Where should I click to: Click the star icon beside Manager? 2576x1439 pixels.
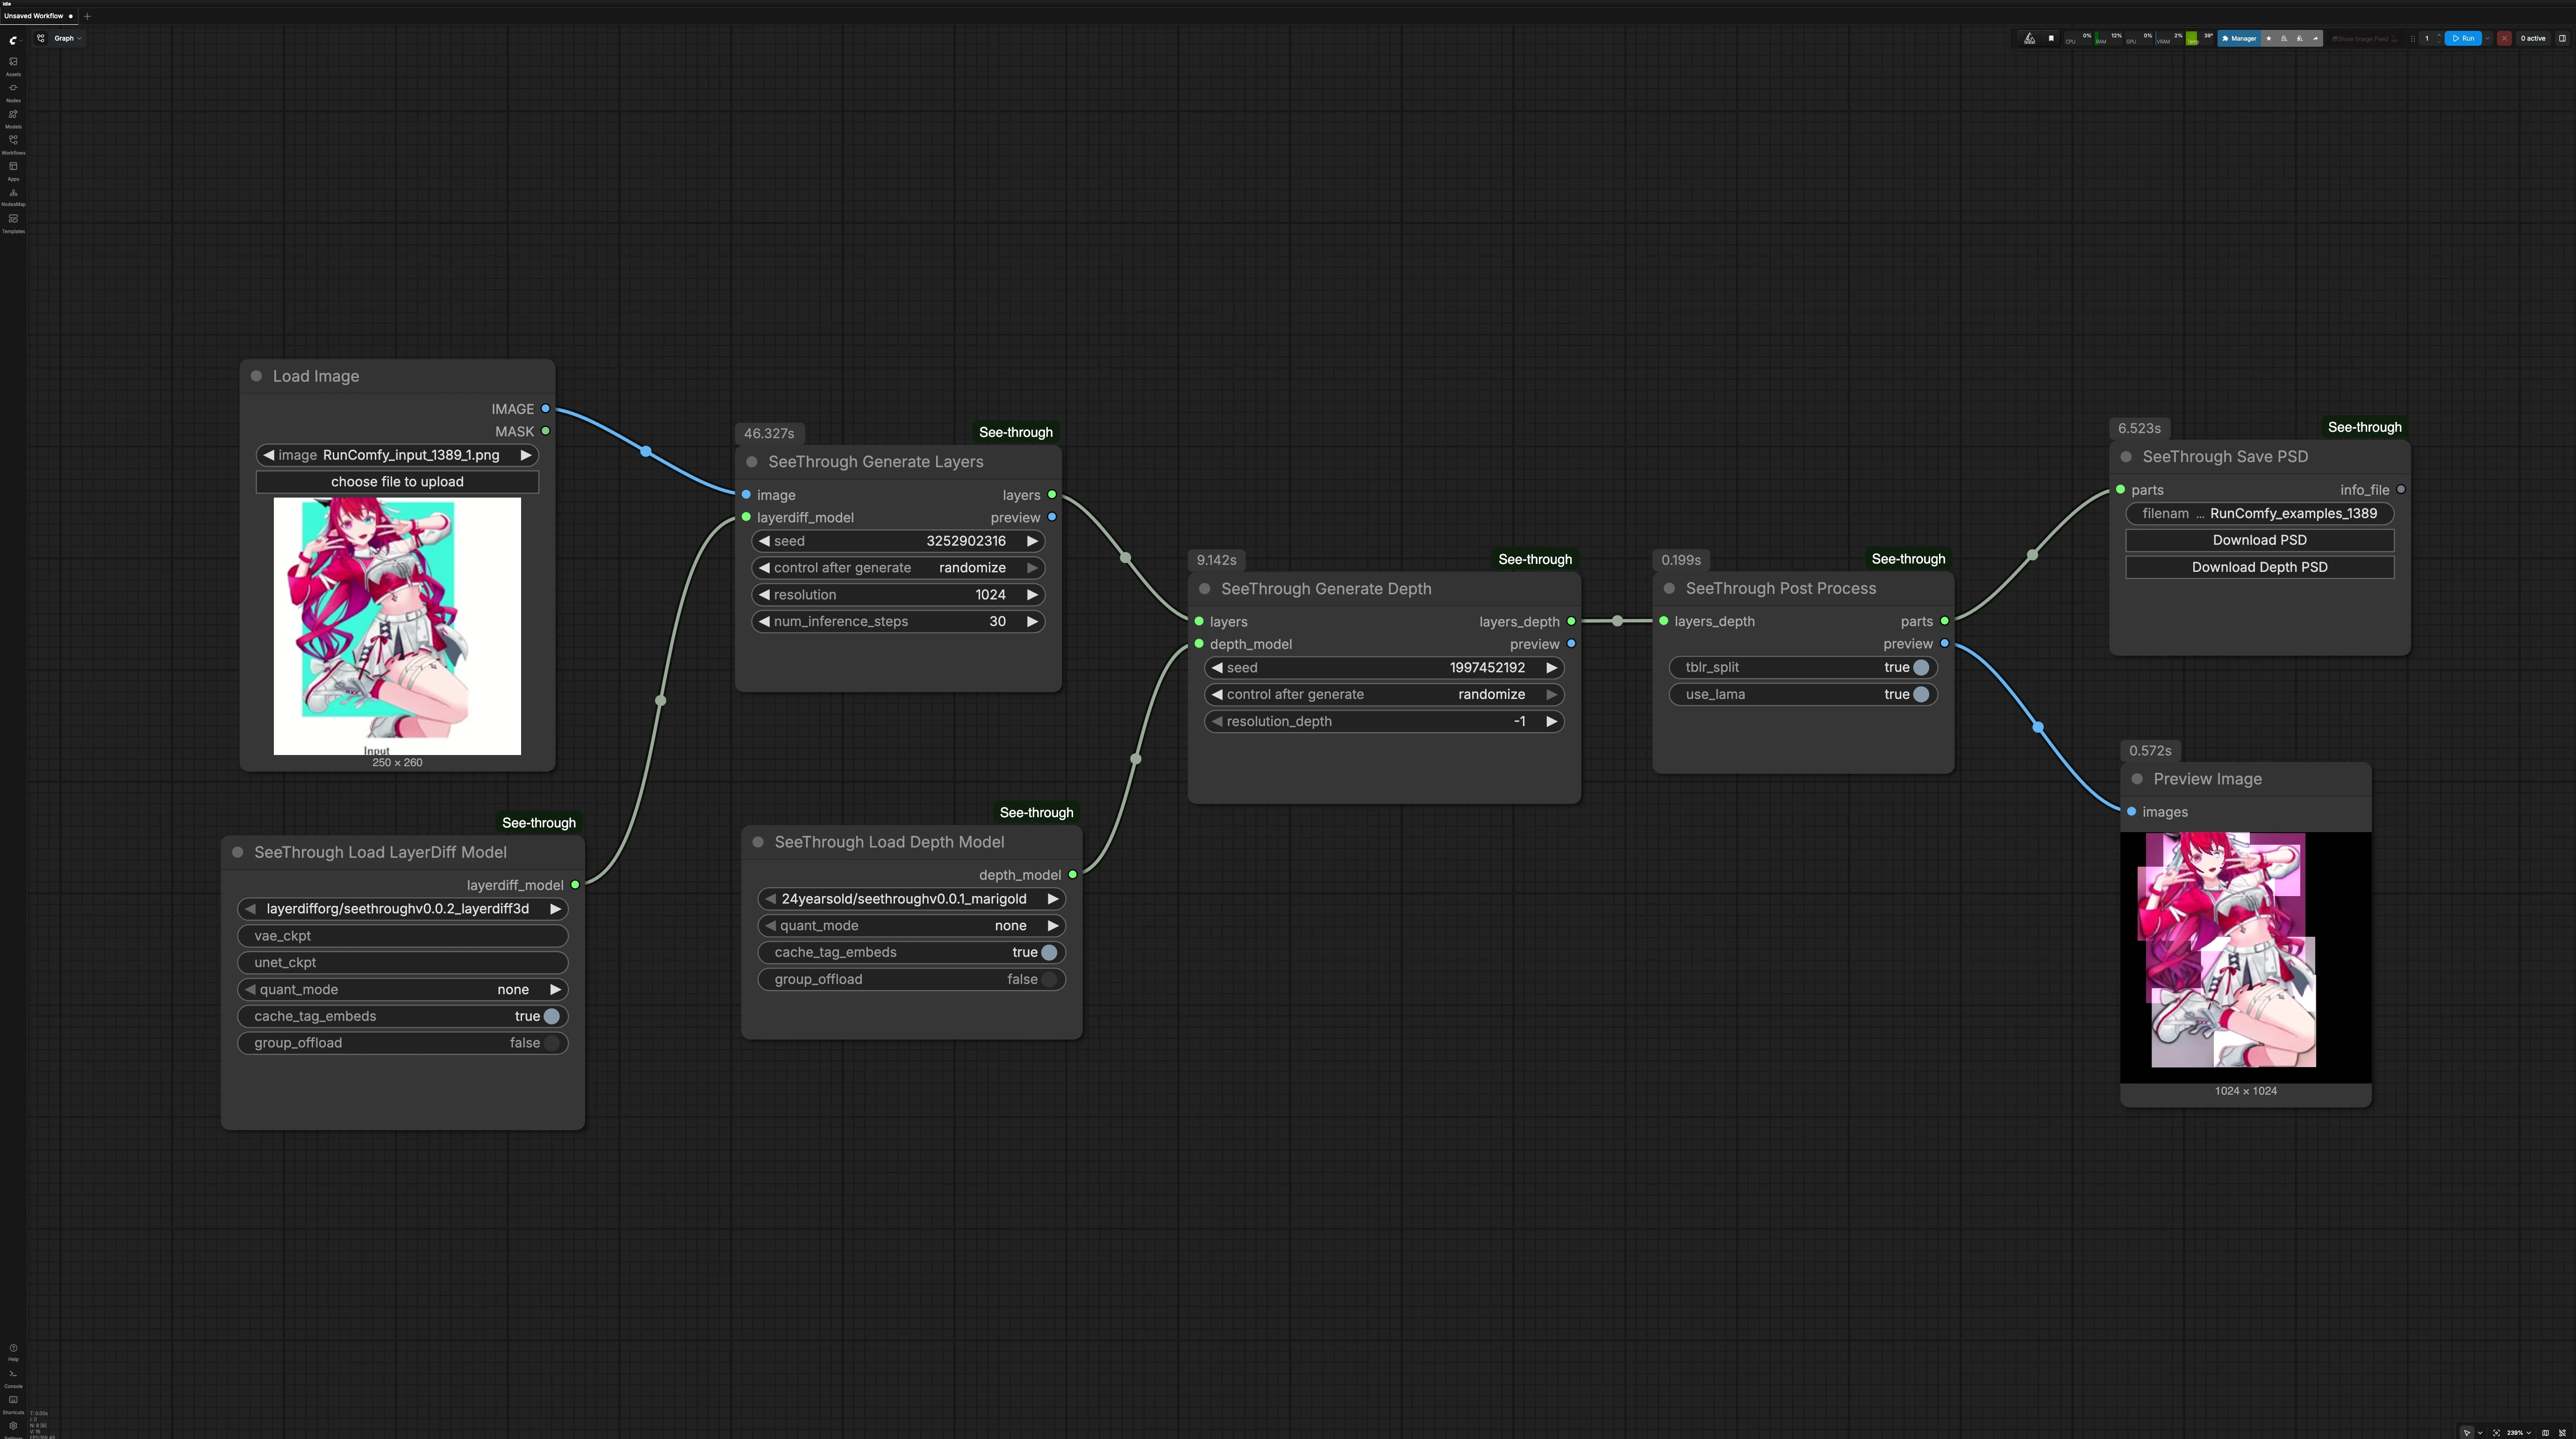click(x=2269, y=38)
